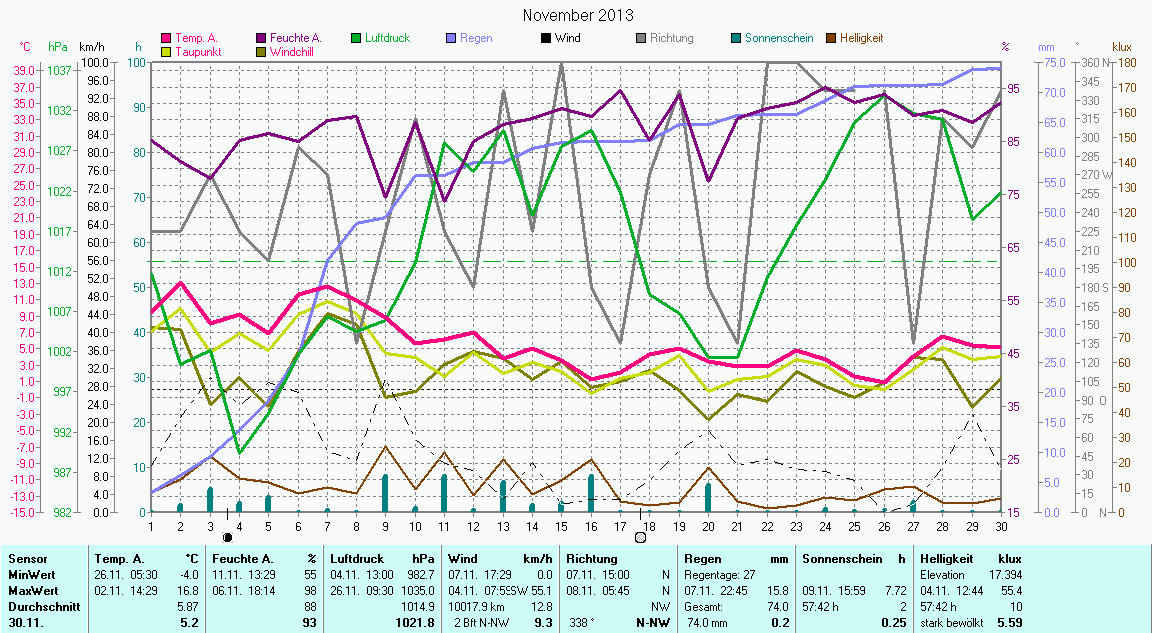Click the yellow Taupunkt legend swatch
The image size is (1152, 633).
pos(166,51)
